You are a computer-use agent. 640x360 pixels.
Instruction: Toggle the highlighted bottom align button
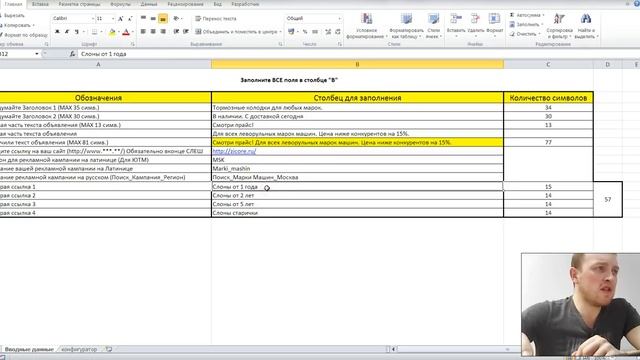click(x=163, y=19)
